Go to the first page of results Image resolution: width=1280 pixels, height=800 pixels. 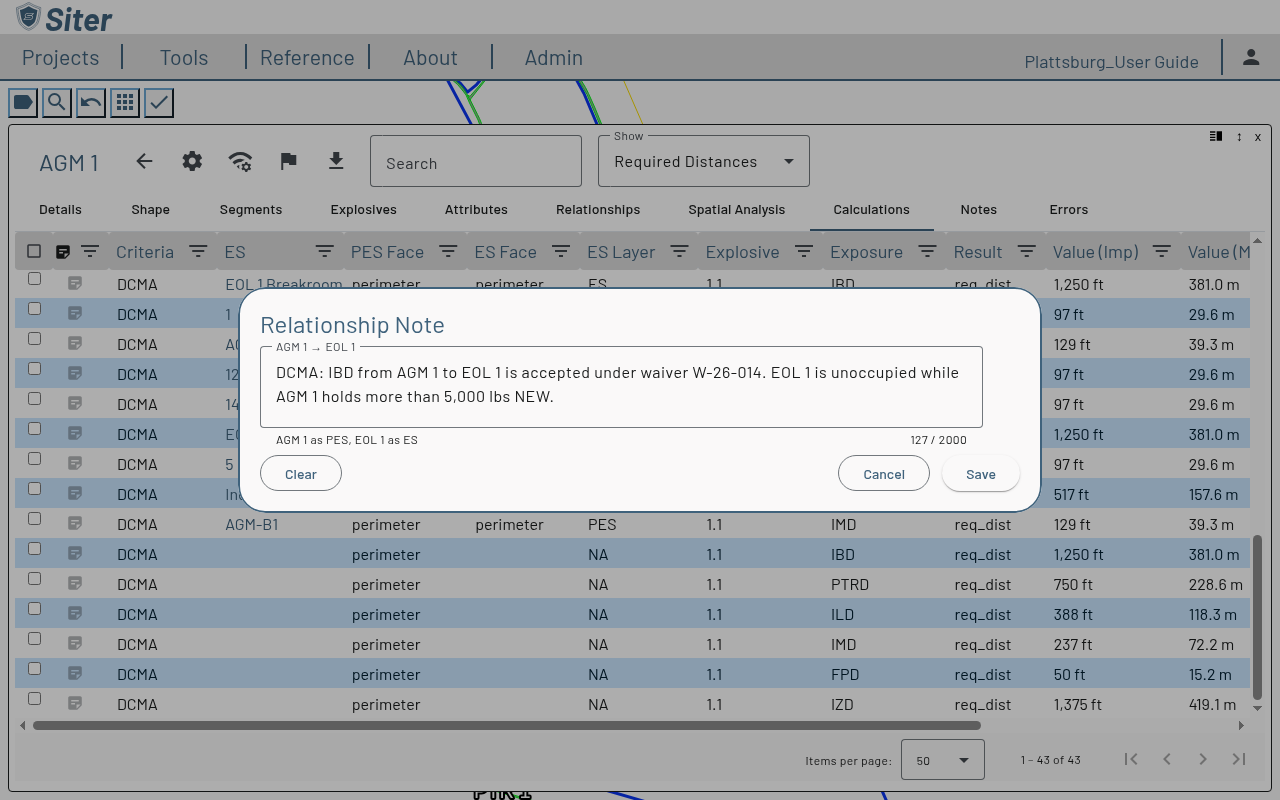[1131, 759]
